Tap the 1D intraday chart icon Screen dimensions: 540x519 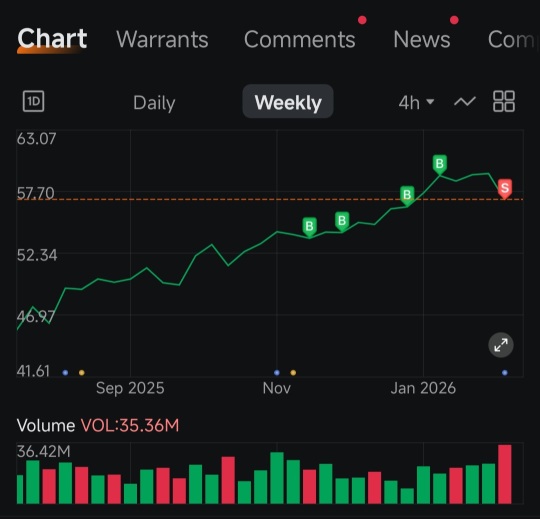[33, 101]
